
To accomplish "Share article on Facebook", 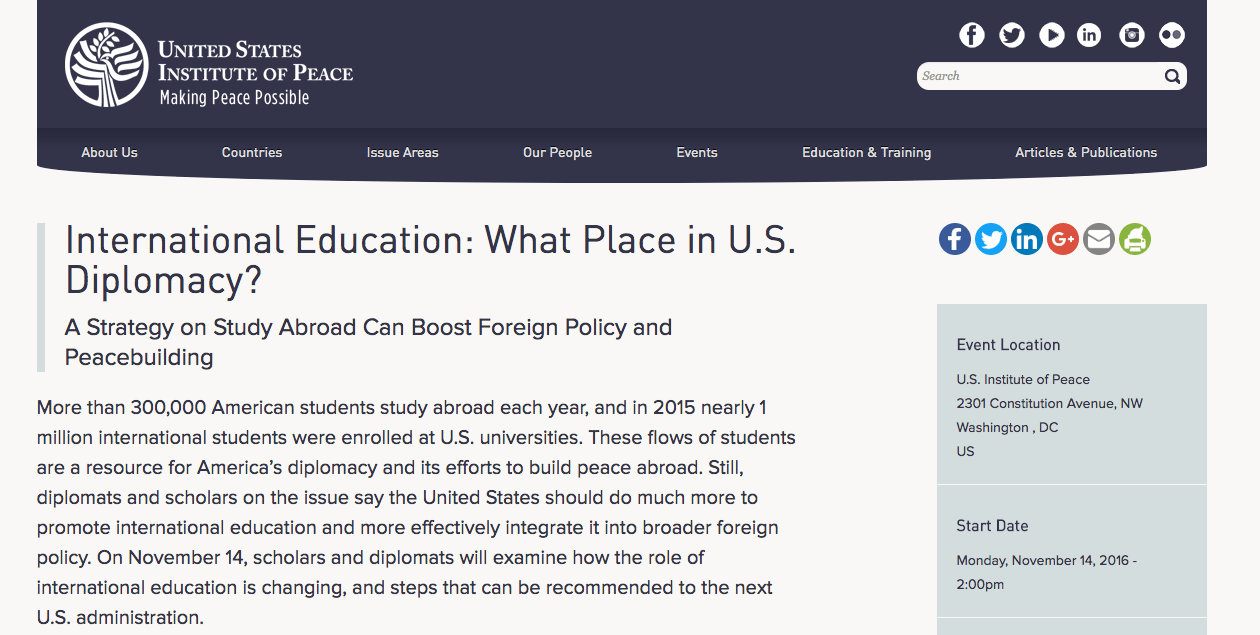I will click(955, 239).
